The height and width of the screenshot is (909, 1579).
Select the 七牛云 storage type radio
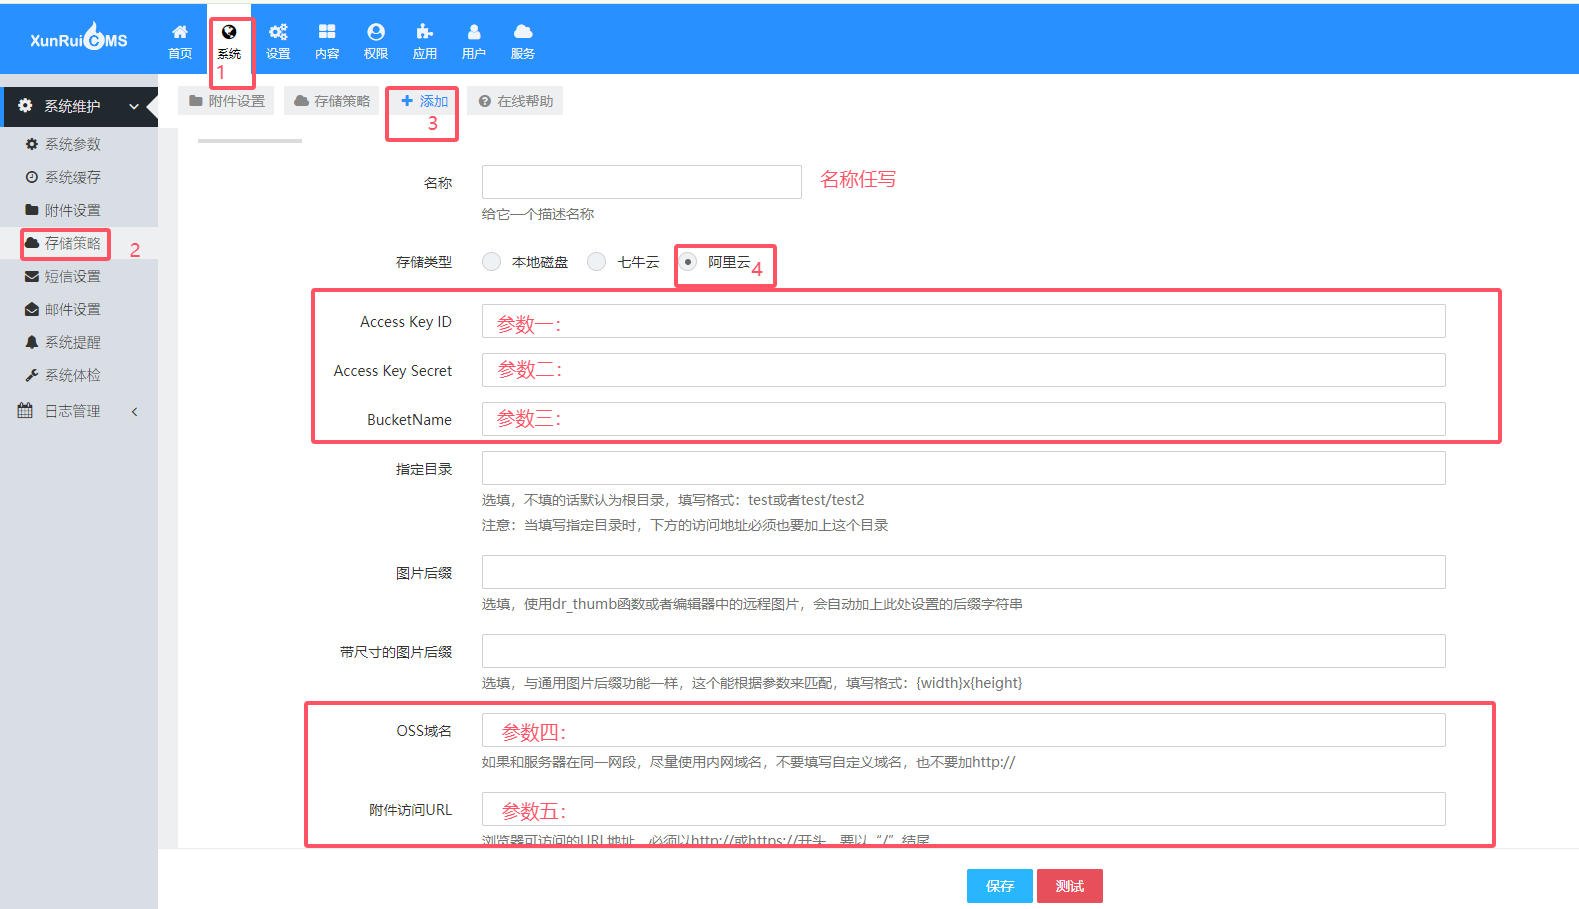pos(596,261)
